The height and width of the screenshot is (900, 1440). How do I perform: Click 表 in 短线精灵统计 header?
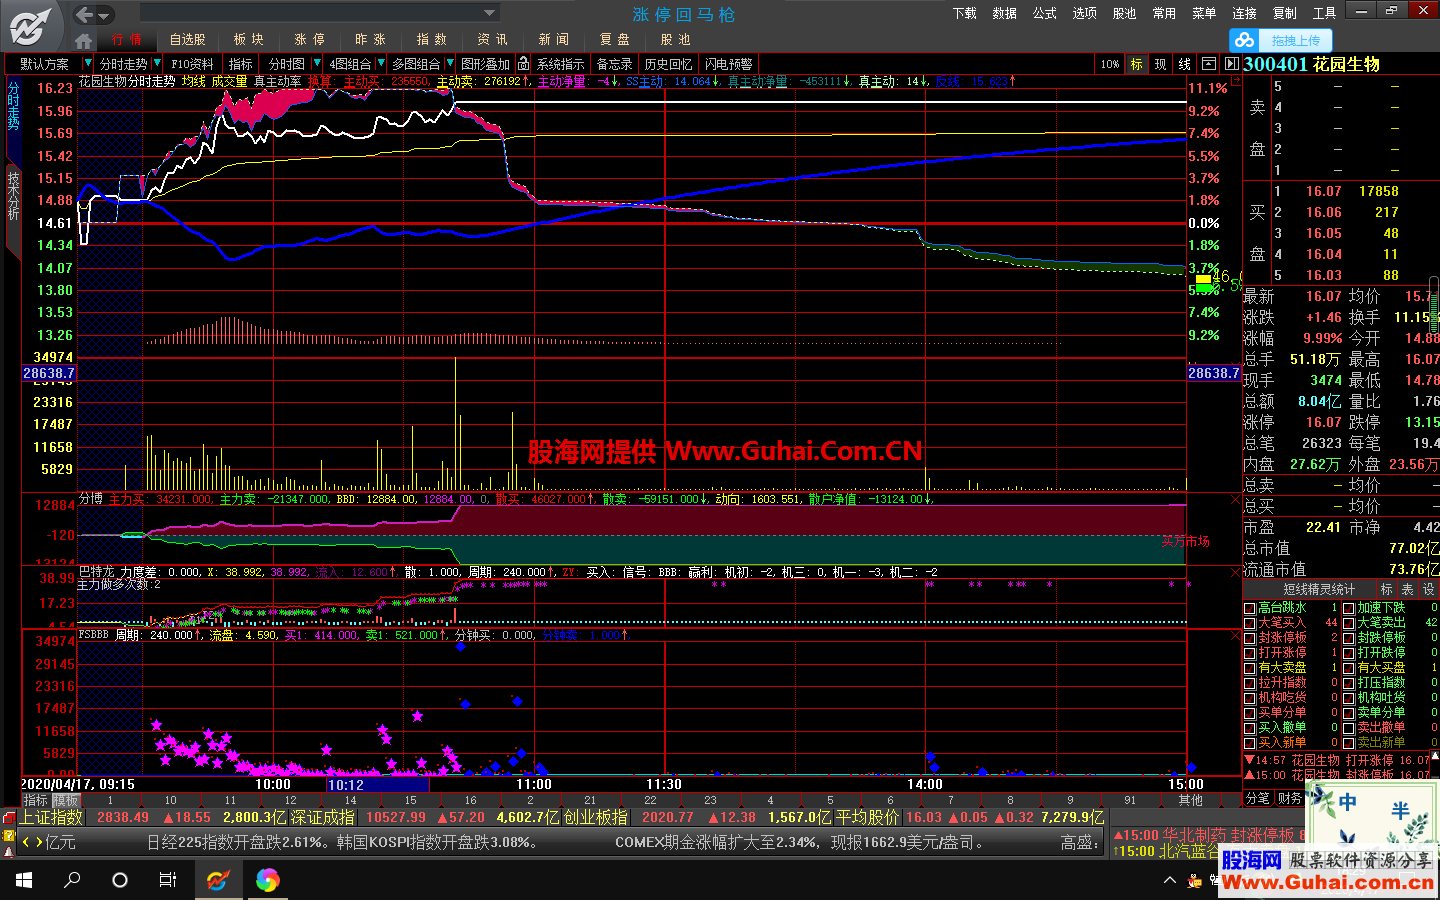[1408, 590]
